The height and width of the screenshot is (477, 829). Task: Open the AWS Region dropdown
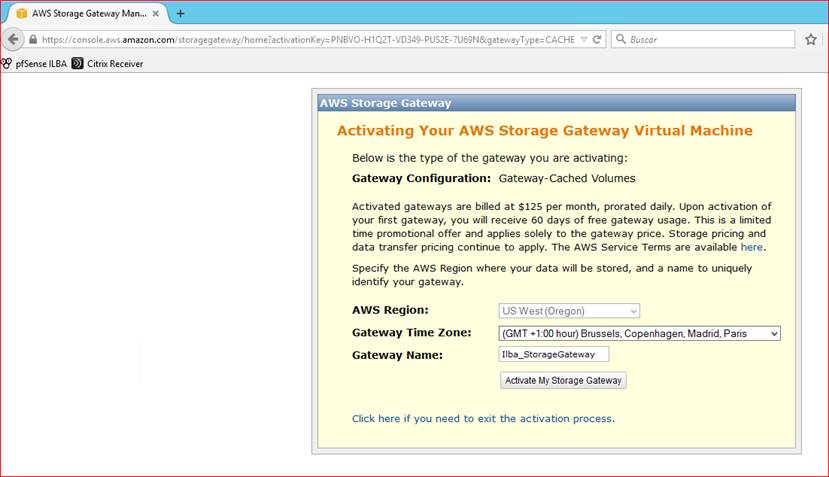tap(569, 311)
